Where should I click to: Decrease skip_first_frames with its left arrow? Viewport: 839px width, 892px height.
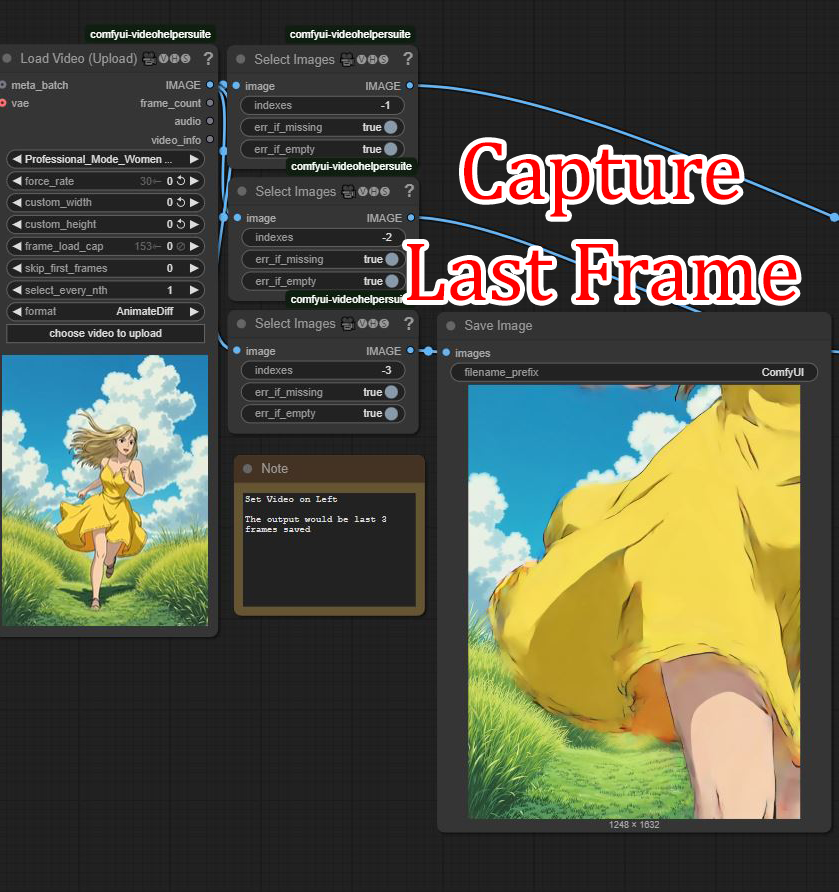pos(17,268)
